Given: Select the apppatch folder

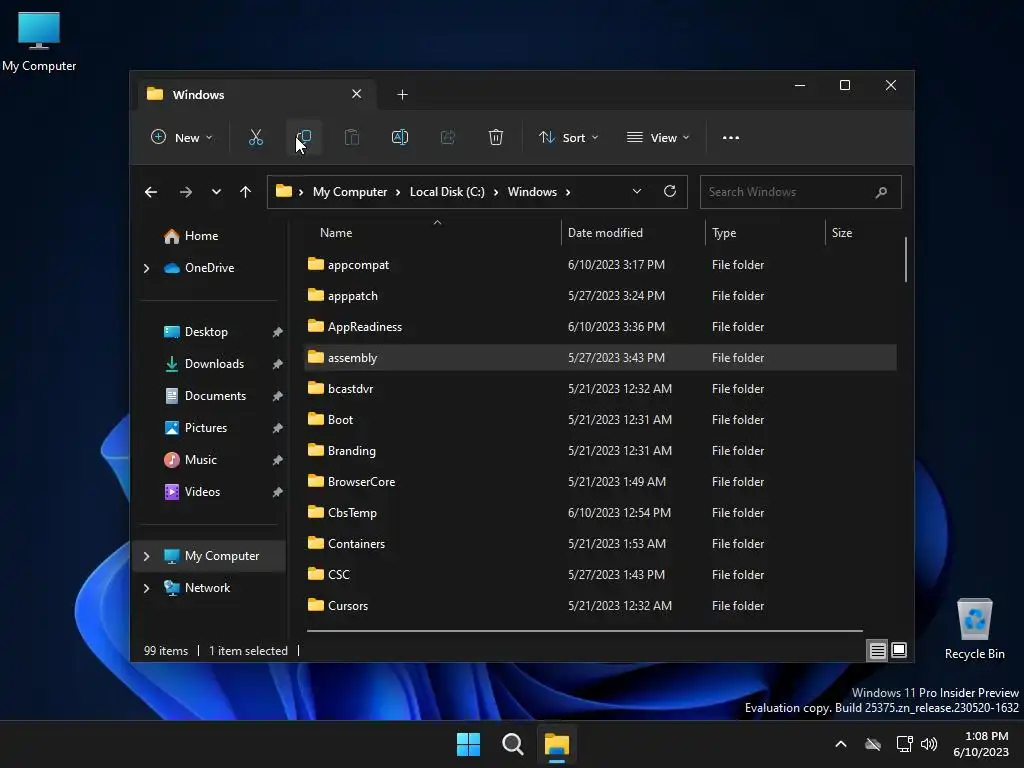Looking at the screenshot, I should pyautogui.click(x=600, y=296).
